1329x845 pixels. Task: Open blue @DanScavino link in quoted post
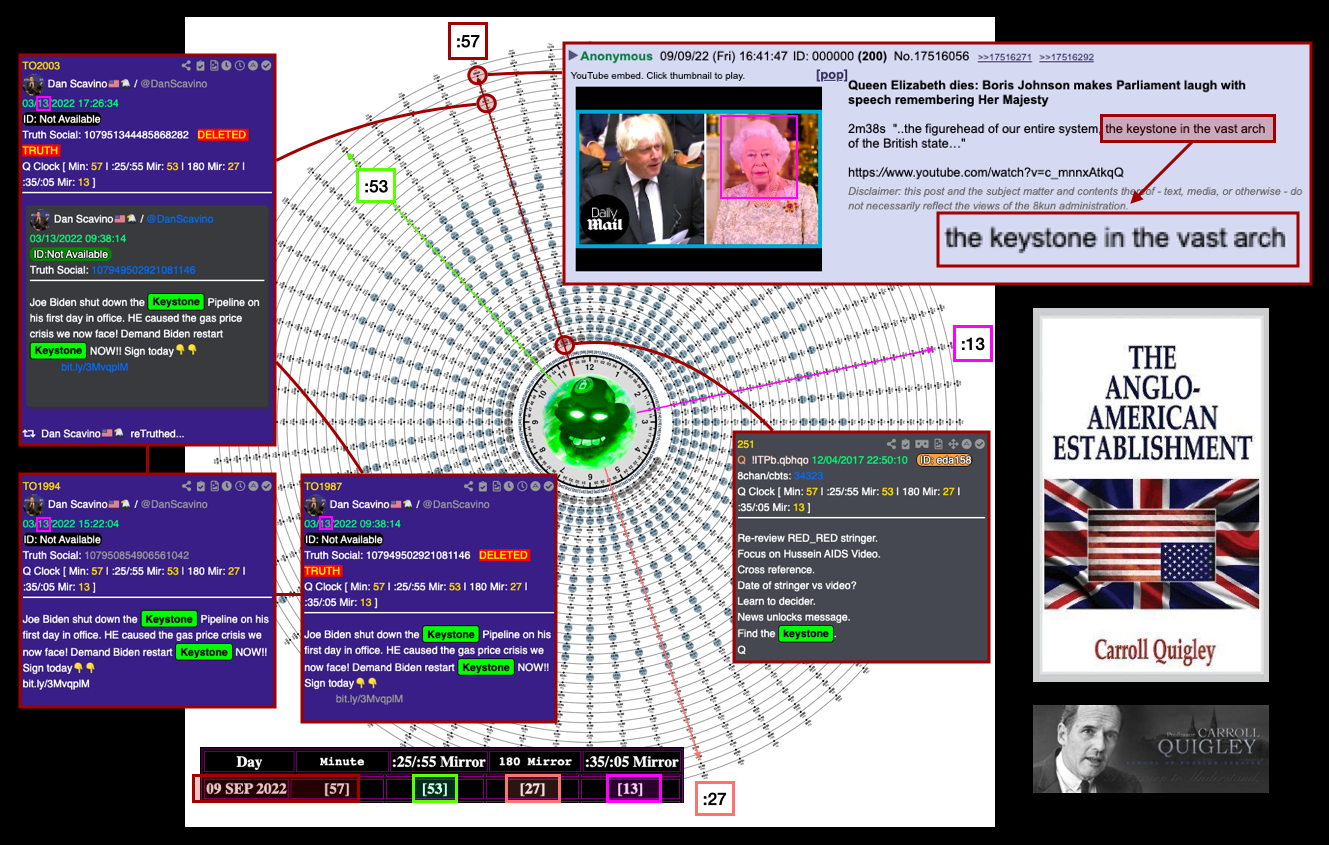click(180, 219)
